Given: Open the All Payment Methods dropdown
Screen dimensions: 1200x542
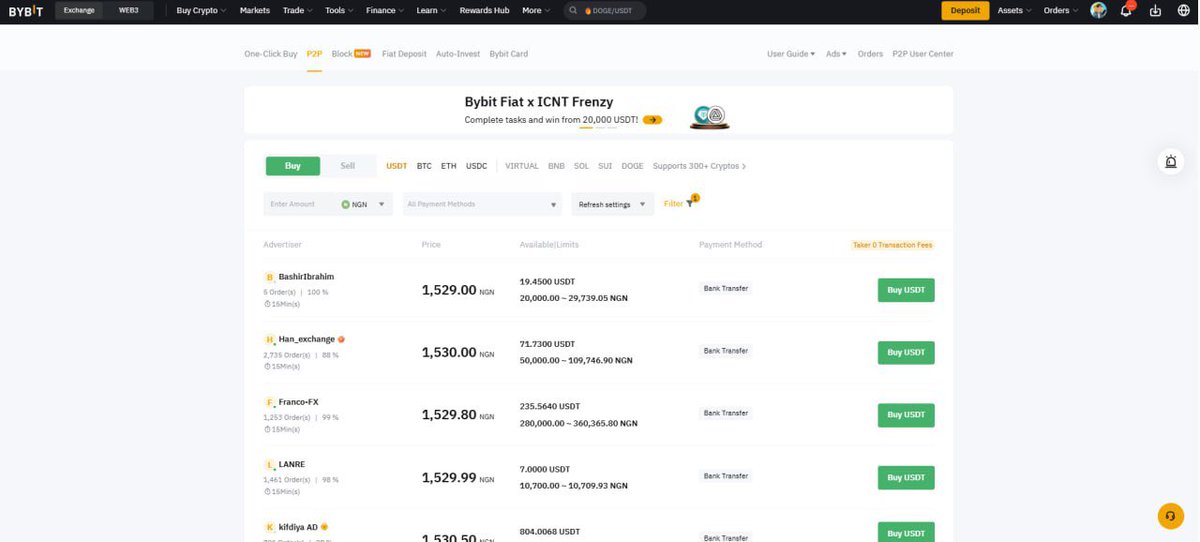Looking at the screenshot, I should (482, 204).
